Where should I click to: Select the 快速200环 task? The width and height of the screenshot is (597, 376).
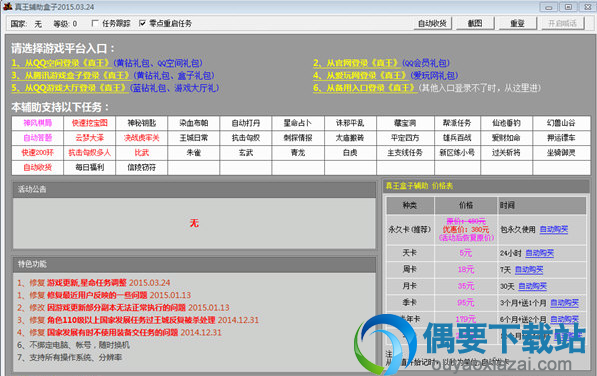pos(37,153)
